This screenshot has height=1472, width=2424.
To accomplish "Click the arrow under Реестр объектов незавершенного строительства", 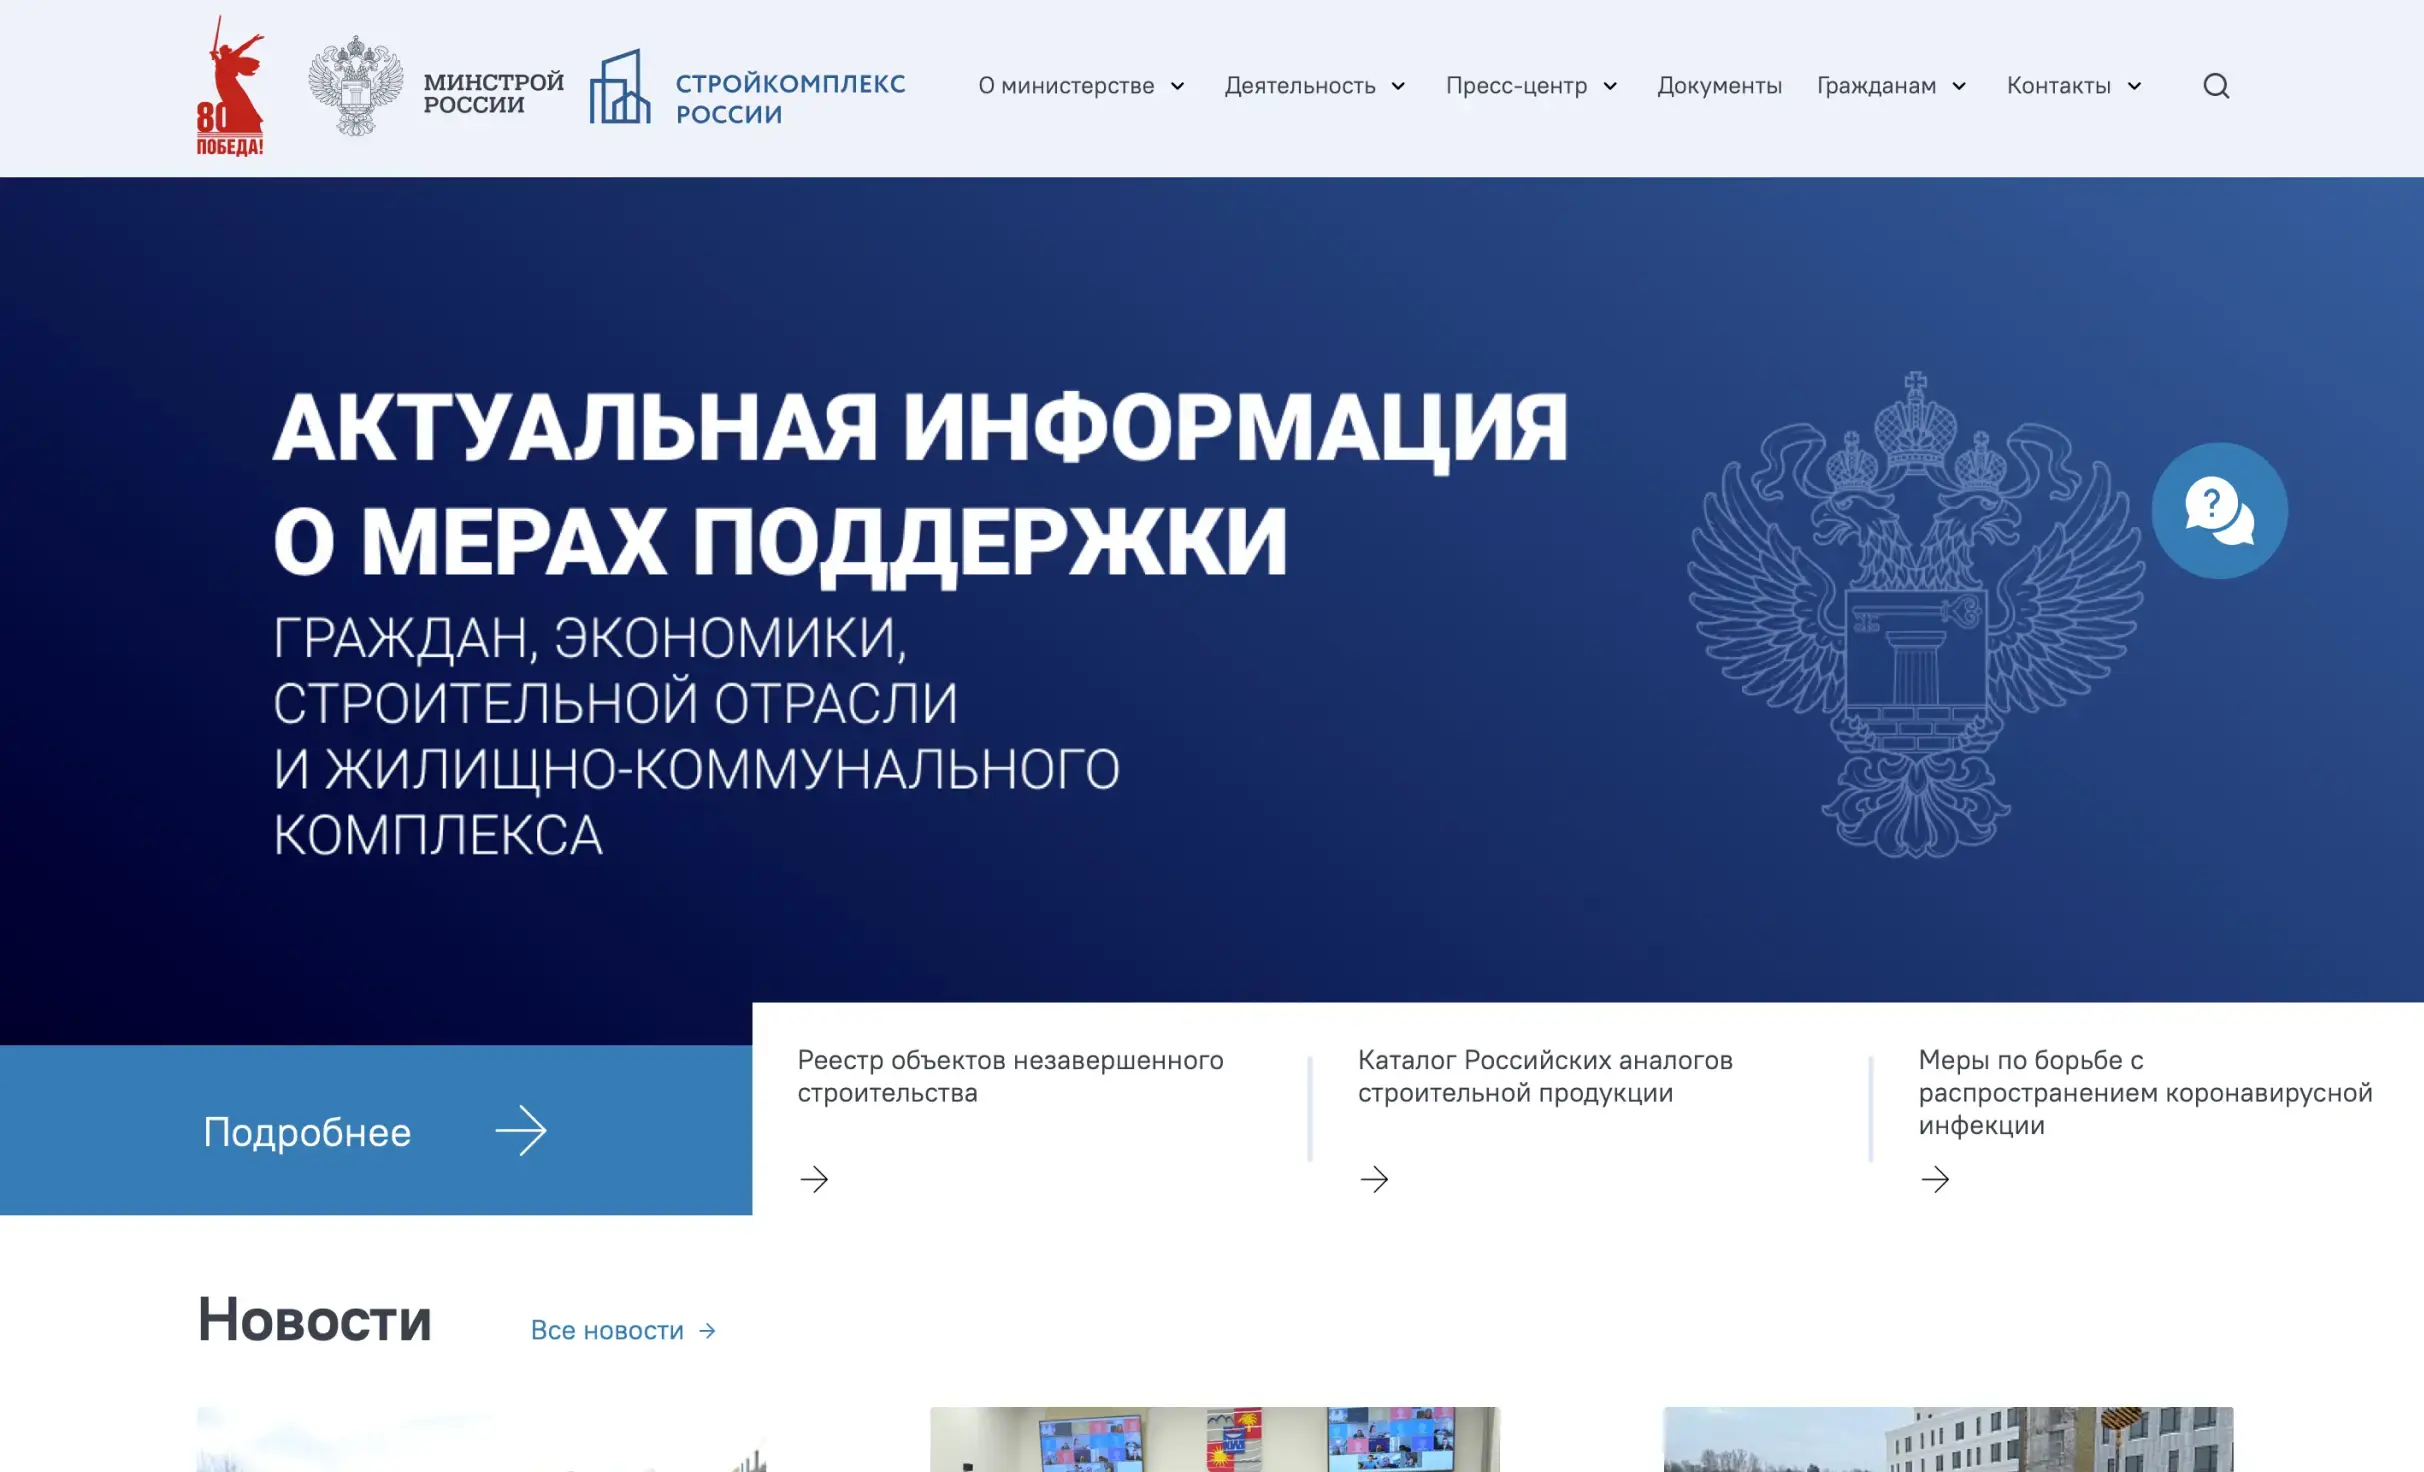I will (x=815, y=1180).
